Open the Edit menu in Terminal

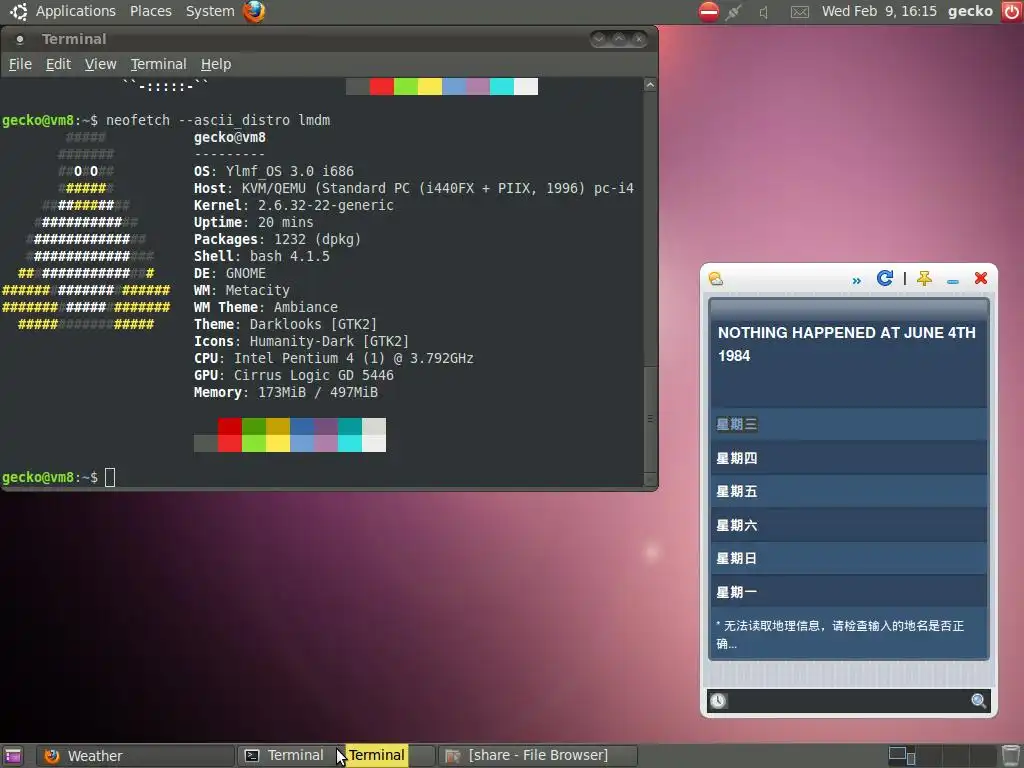tap(58, 64)
